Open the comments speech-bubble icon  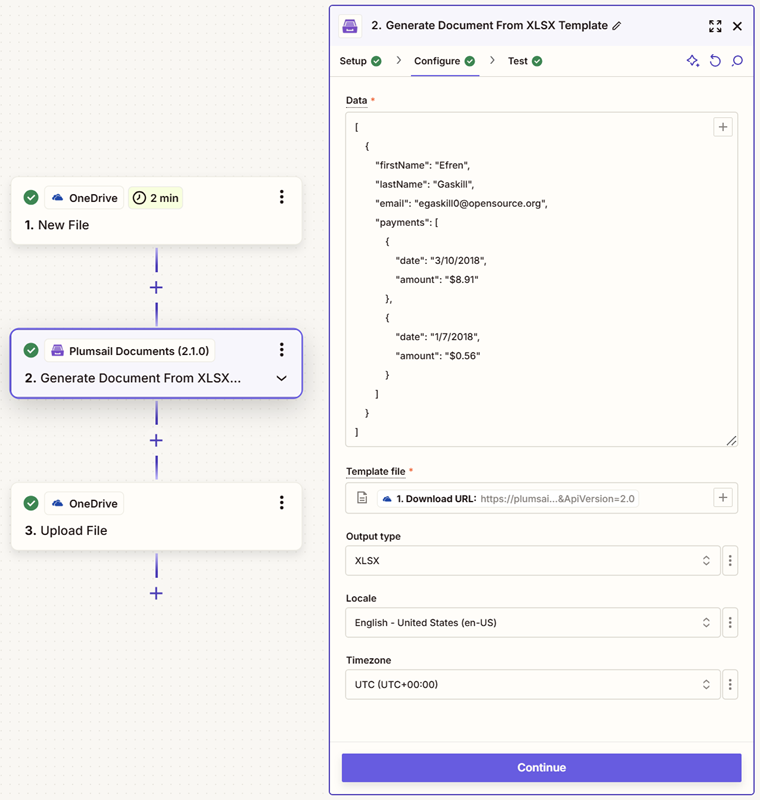coord(737,61)
